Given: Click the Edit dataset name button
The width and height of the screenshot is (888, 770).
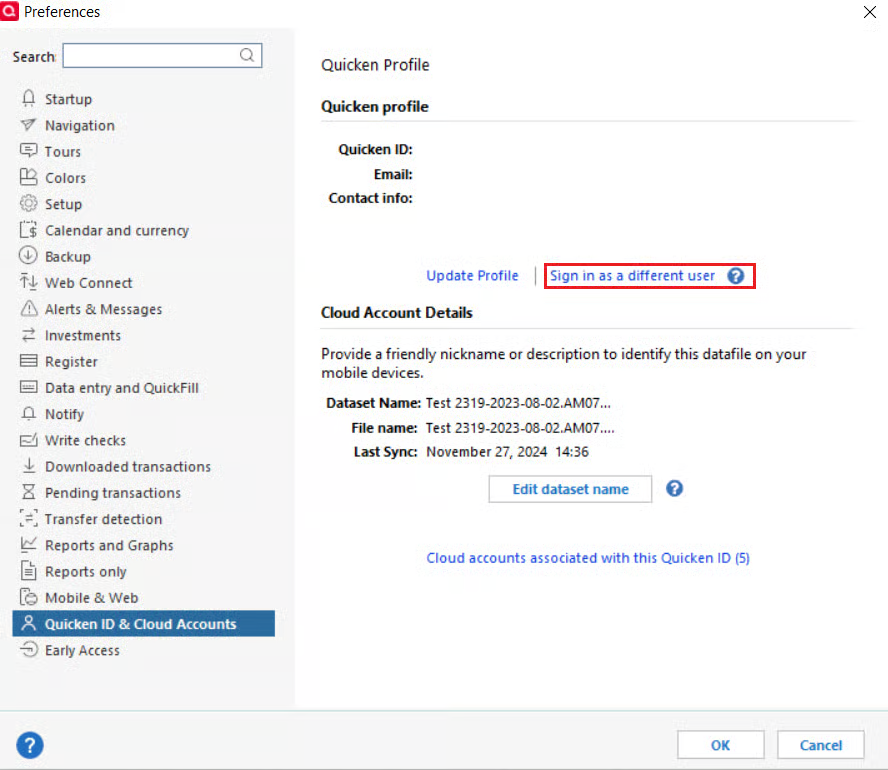Looking at the screenshot, I should [x=570, y=489].
